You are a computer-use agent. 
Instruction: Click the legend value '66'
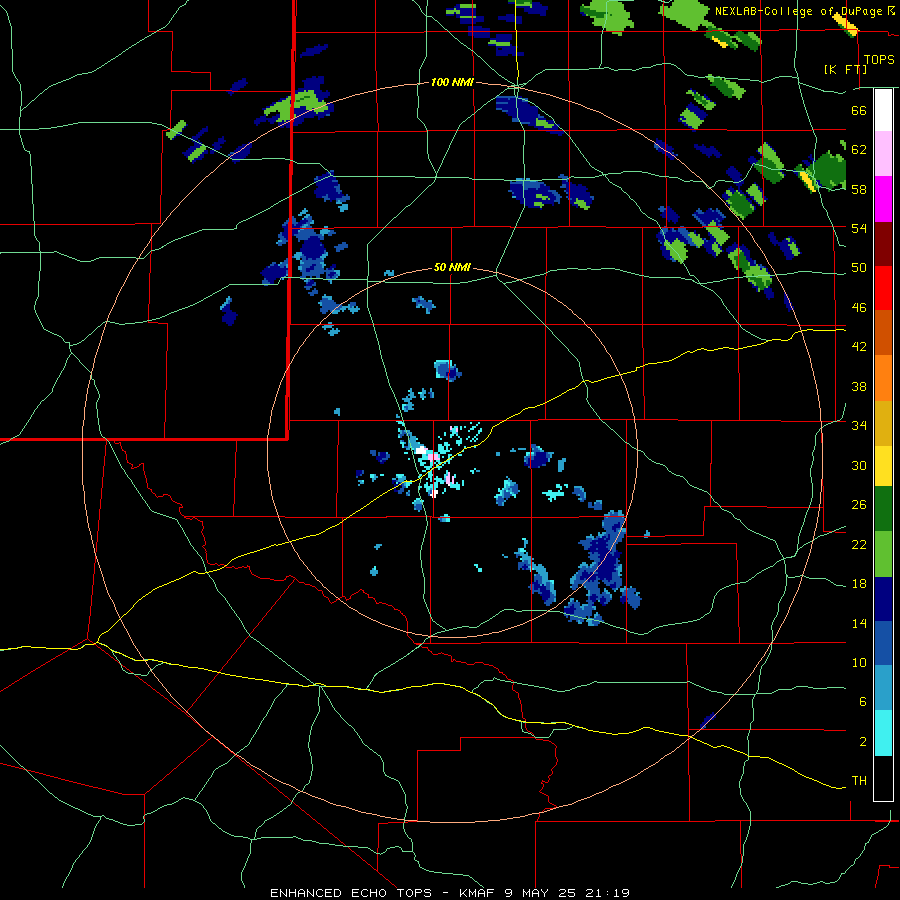tap(859, 111)
